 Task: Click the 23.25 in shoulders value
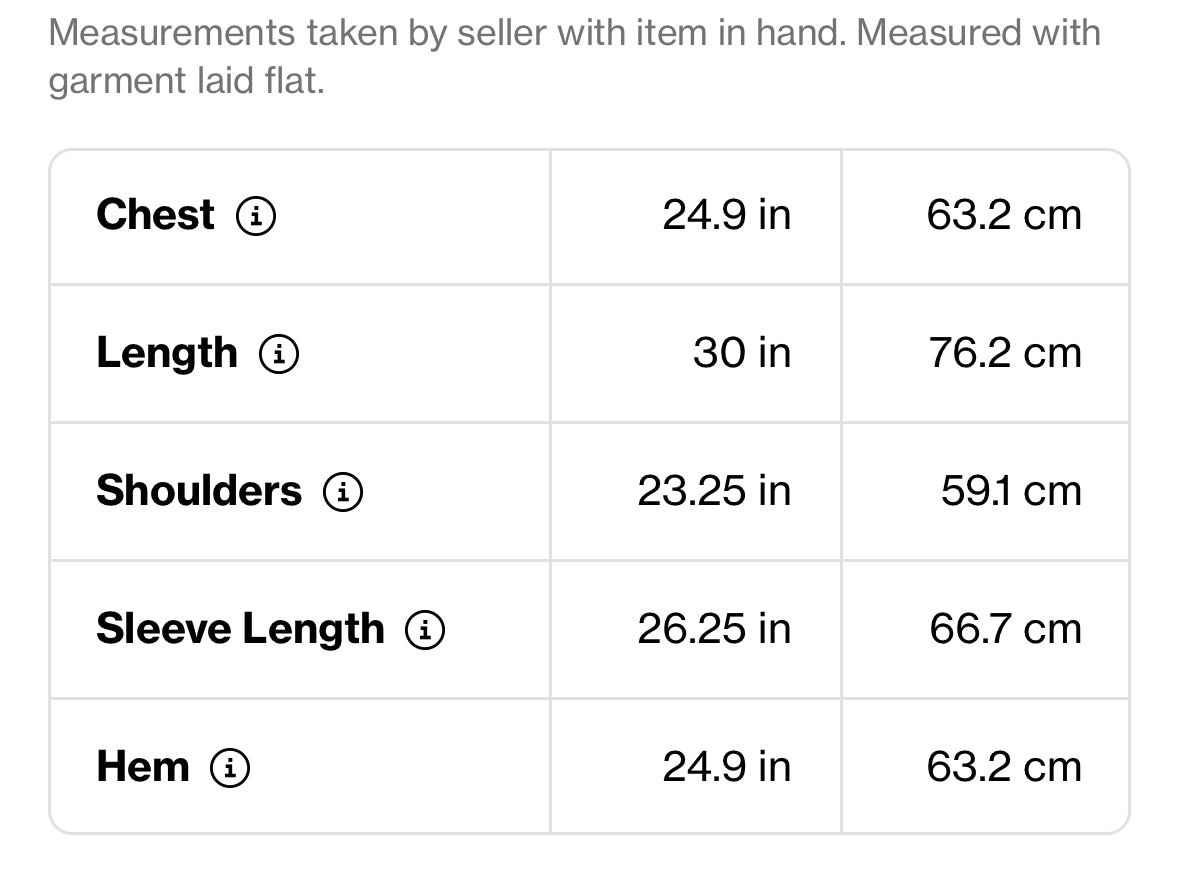tap(714, 491)
